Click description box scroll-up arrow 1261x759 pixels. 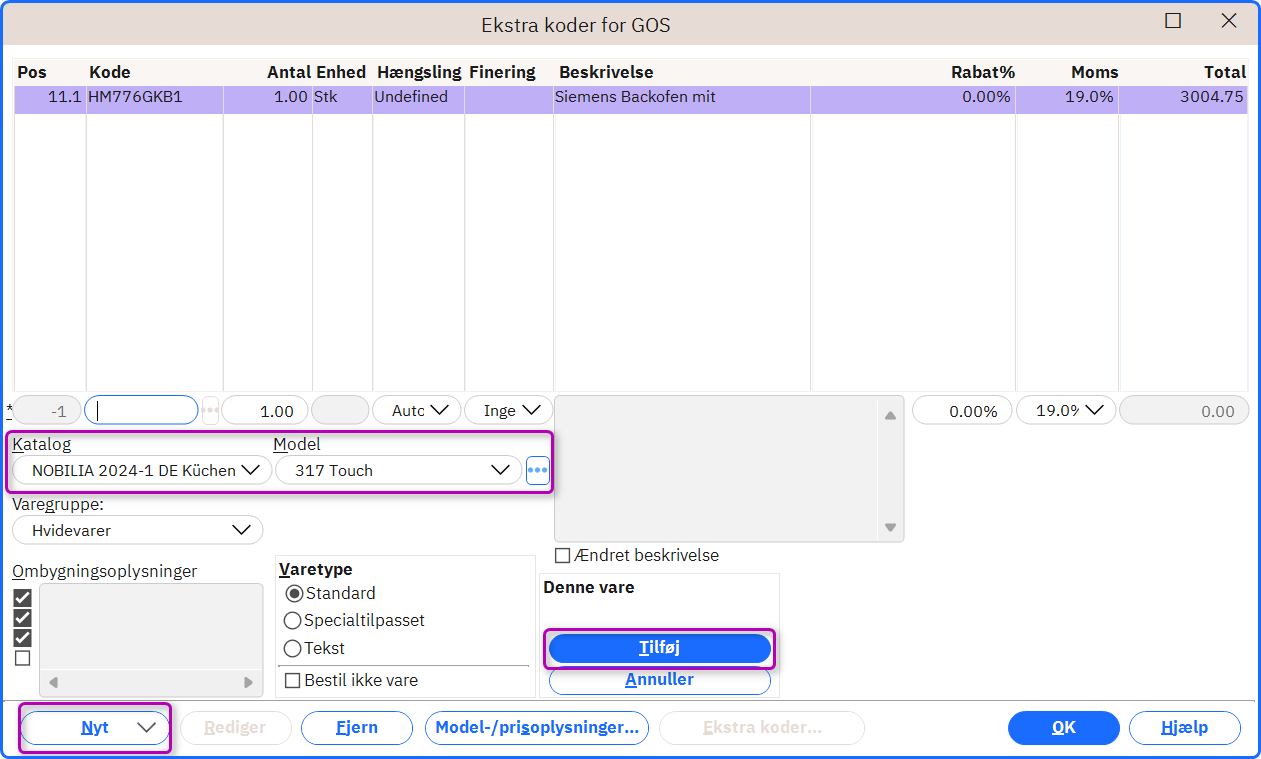pyautogui.click(x=890, y=415)
